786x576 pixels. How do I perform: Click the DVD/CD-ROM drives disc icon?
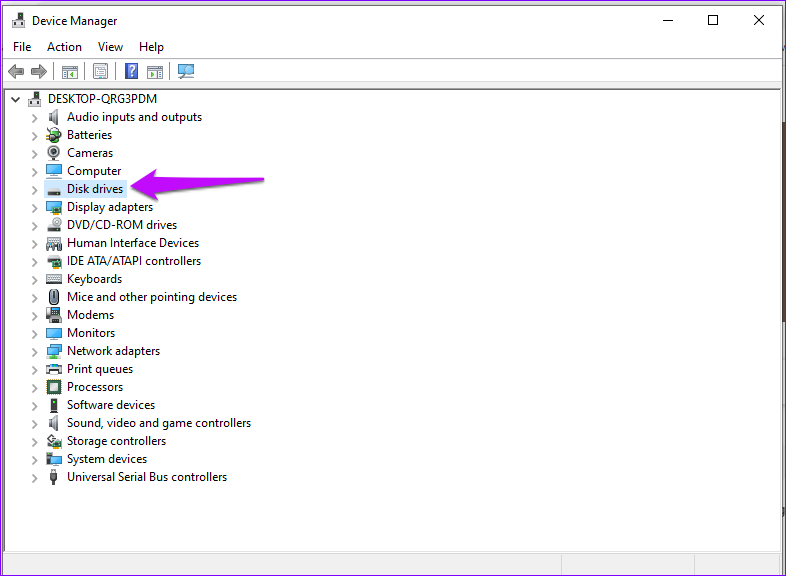coord(54,225)
